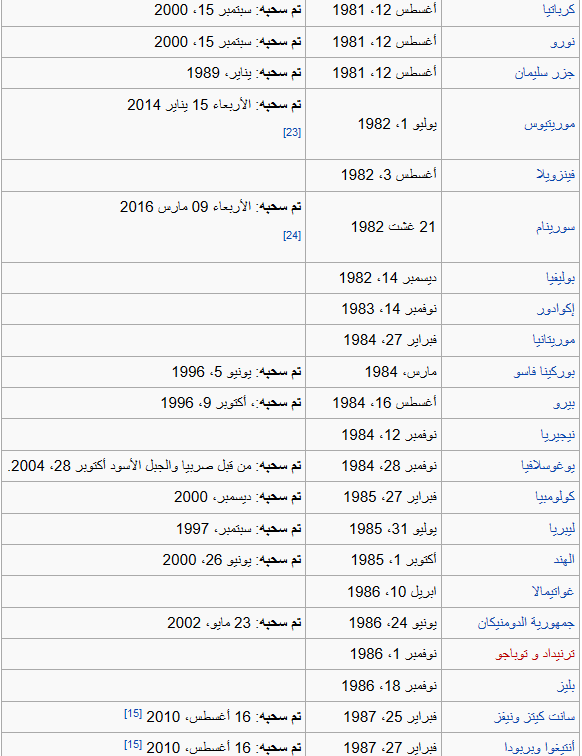582x756 pixels.
Task: Select withdrawal text سبتمبر، 1997
Action: (214, 529)
